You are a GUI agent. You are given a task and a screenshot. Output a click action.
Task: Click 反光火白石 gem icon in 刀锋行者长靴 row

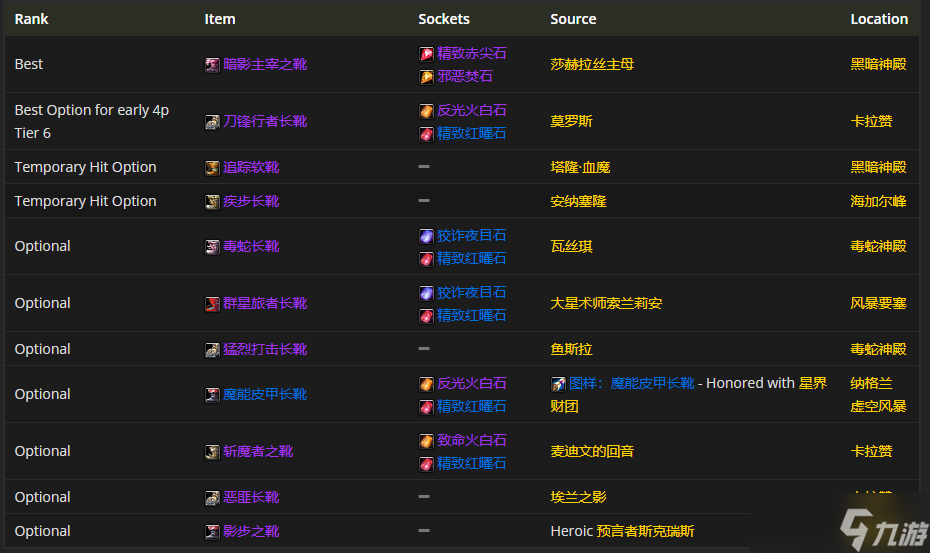coord(426,111)
